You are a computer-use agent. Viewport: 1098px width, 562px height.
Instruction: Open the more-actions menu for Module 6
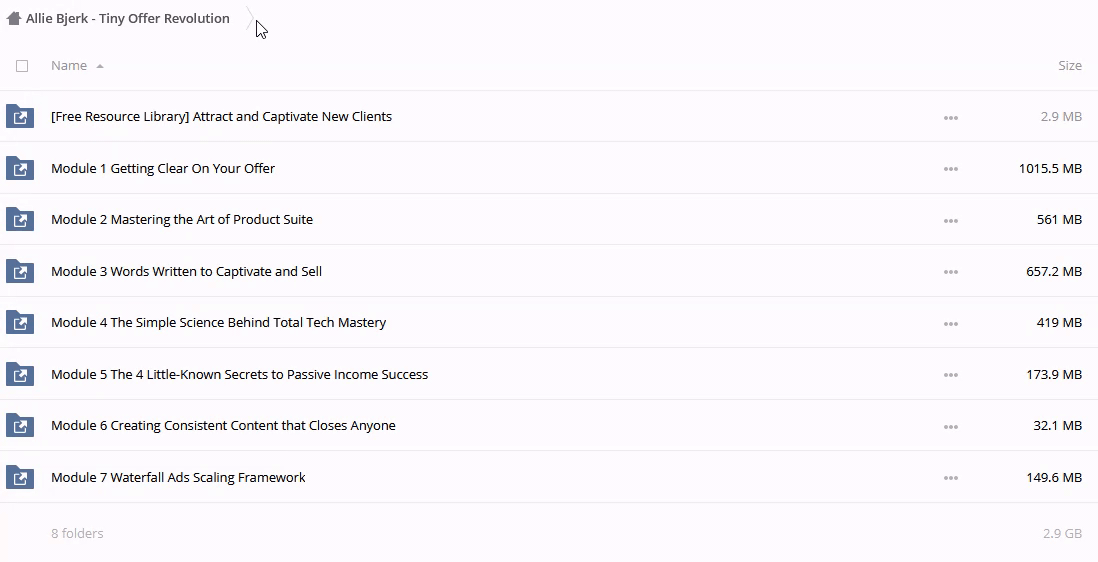tap(950, 426)
